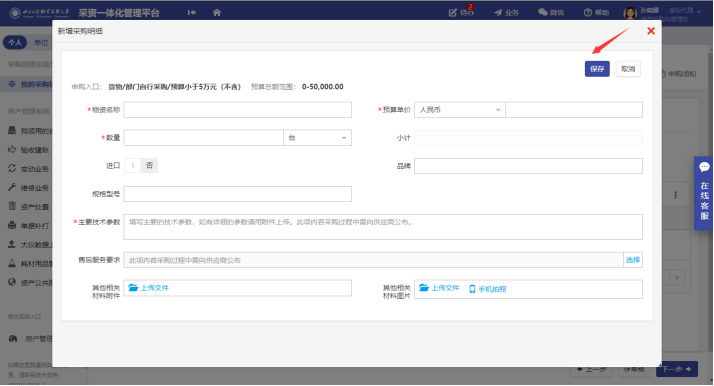
Task: Switch to the 个人 pill toggle
Action: click(15, 42)
